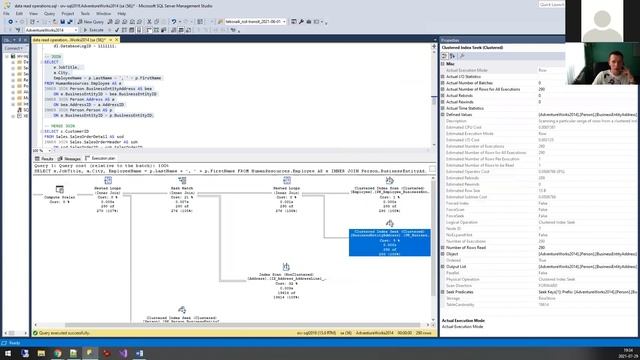The image size is (640, 360).
Task: Expand Actual Number of Batches property
Action: tap(443, 83)
